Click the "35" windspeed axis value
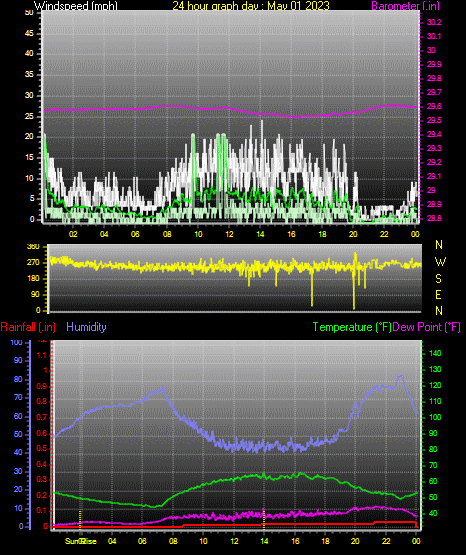This screenshot has width=466, height=555. [x=29, y=75]
